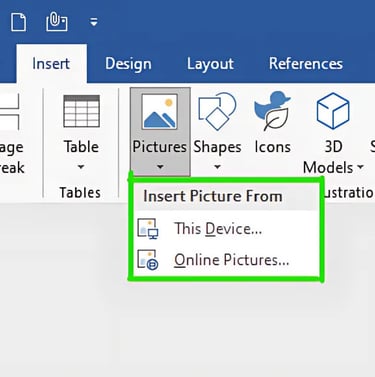The width and height of the screenshot is (375, 377).
Task: Click the Pictures icon in the ribbon
Action: click(x=160, y=111)
